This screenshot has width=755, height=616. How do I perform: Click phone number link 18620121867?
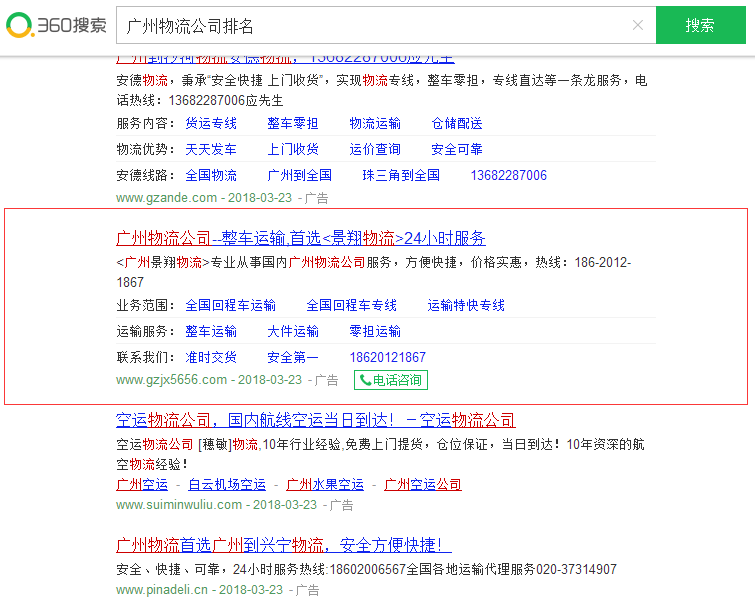(x=387, y=357)
